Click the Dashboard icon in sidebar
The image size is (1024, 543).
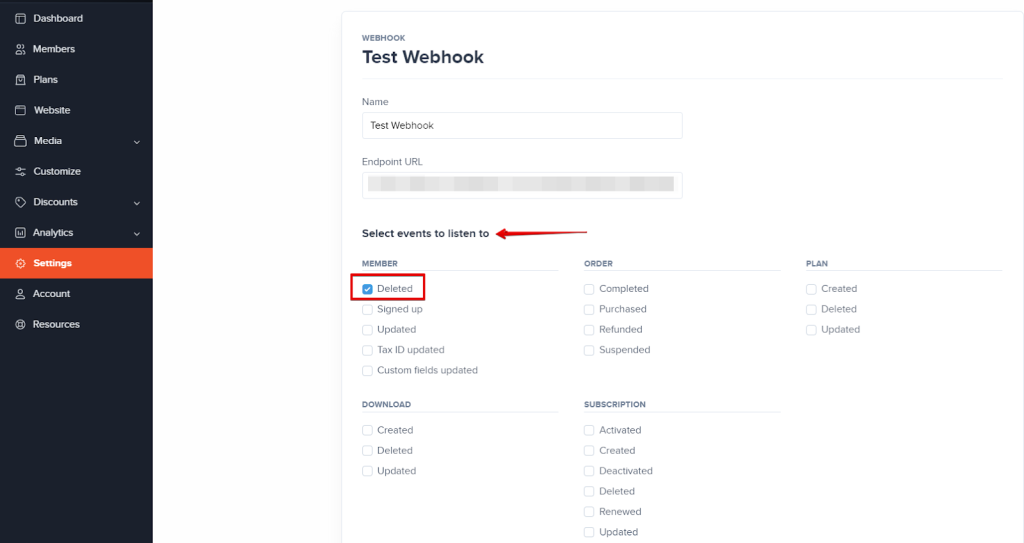[20, 19]
